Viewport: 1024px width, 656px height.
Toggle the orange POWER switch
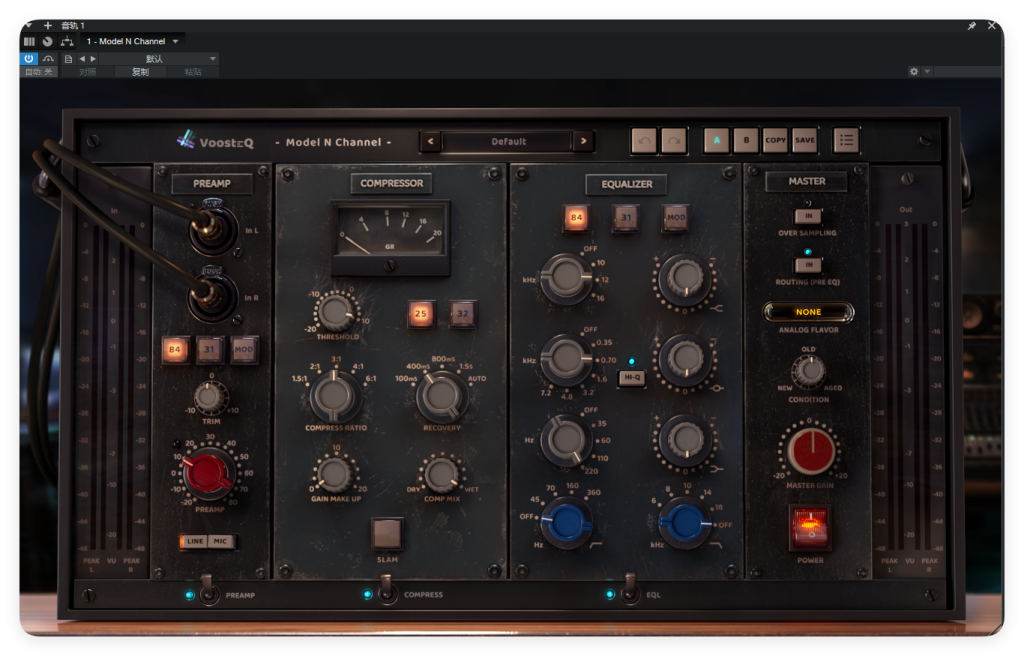(x=810, y=528)
